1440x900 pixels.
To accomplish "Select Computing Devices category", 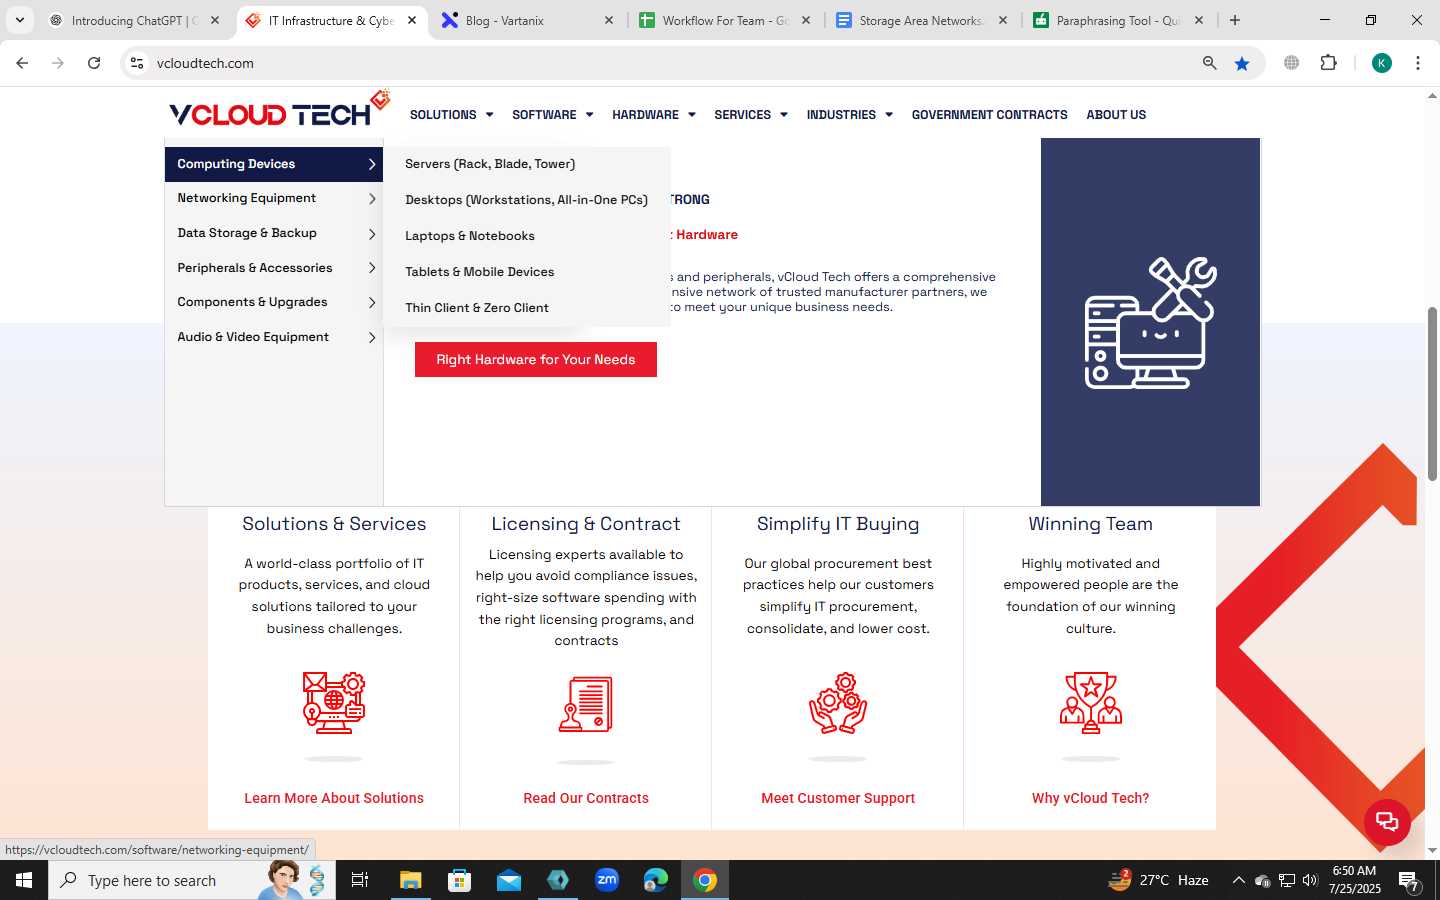I will click(274, 164).
